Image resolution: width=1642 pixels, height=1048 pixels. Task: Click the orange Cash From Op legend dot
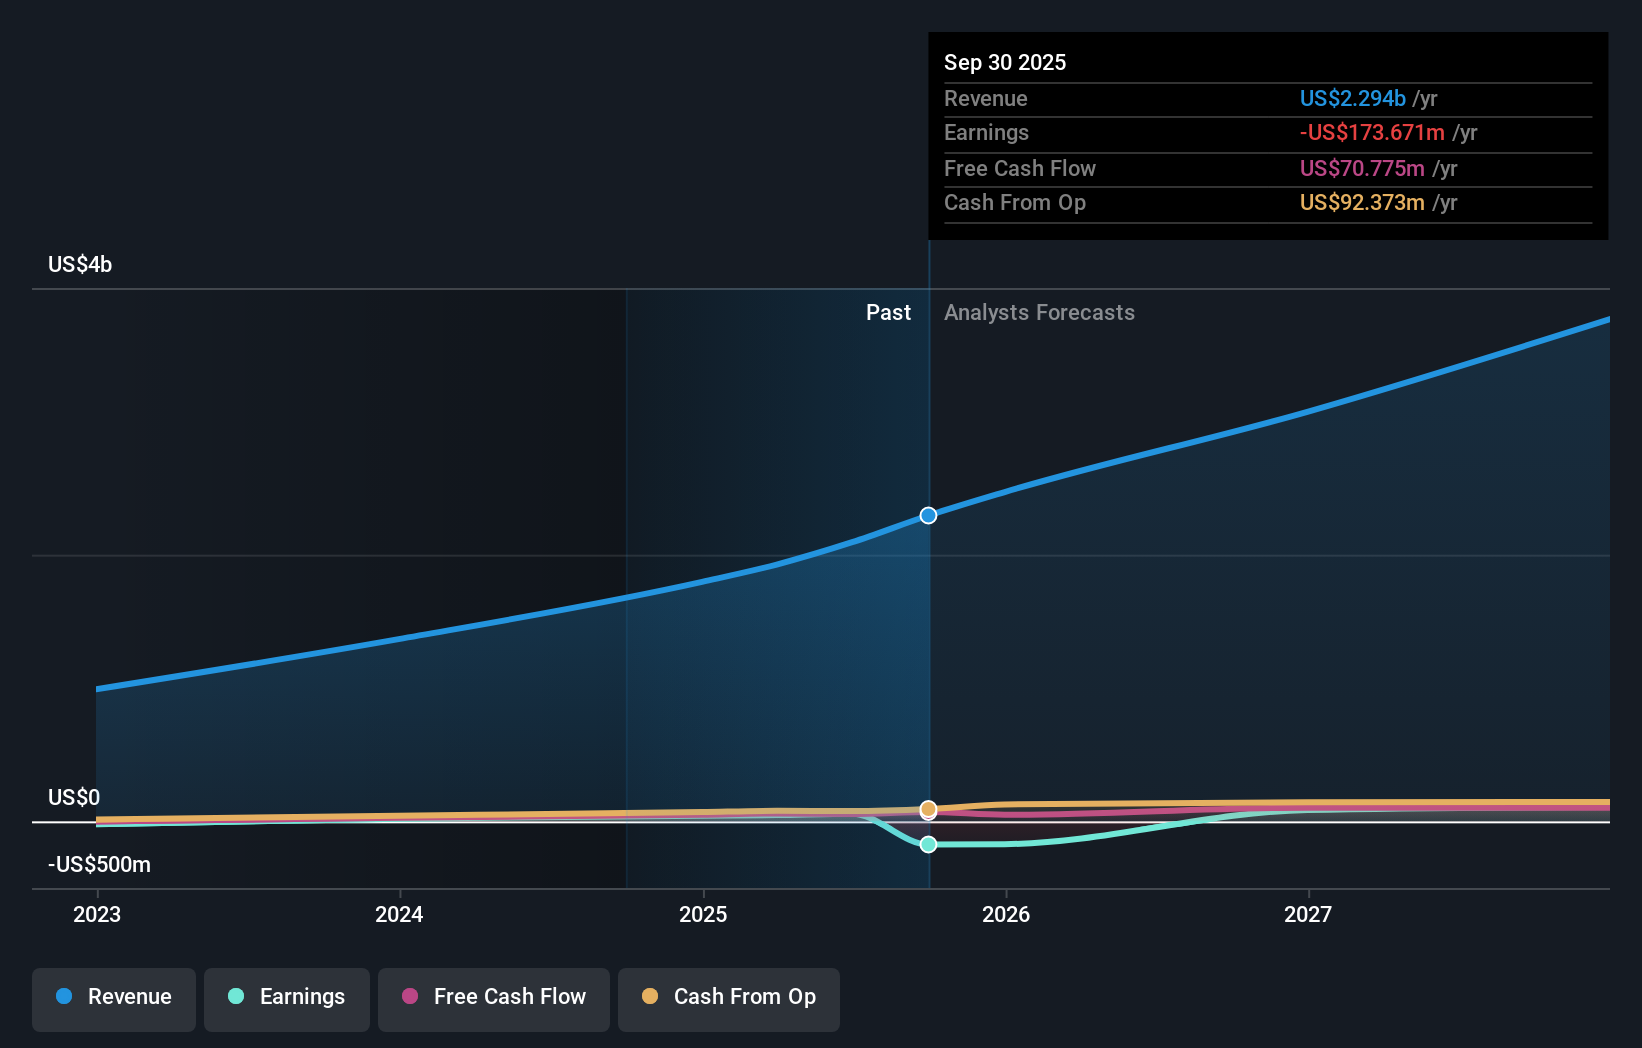[x=650, y=997]
